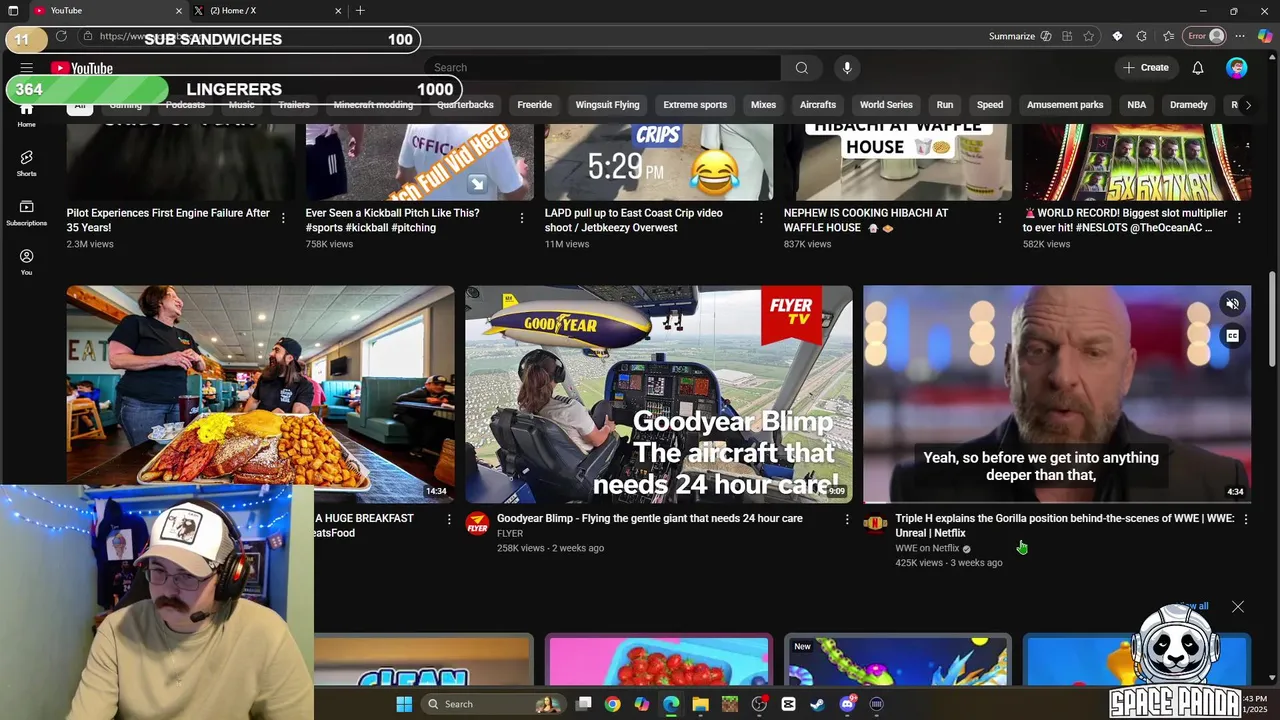Open options for Kickball Pitch short
Screen dimensions: 1280x720
521,217
